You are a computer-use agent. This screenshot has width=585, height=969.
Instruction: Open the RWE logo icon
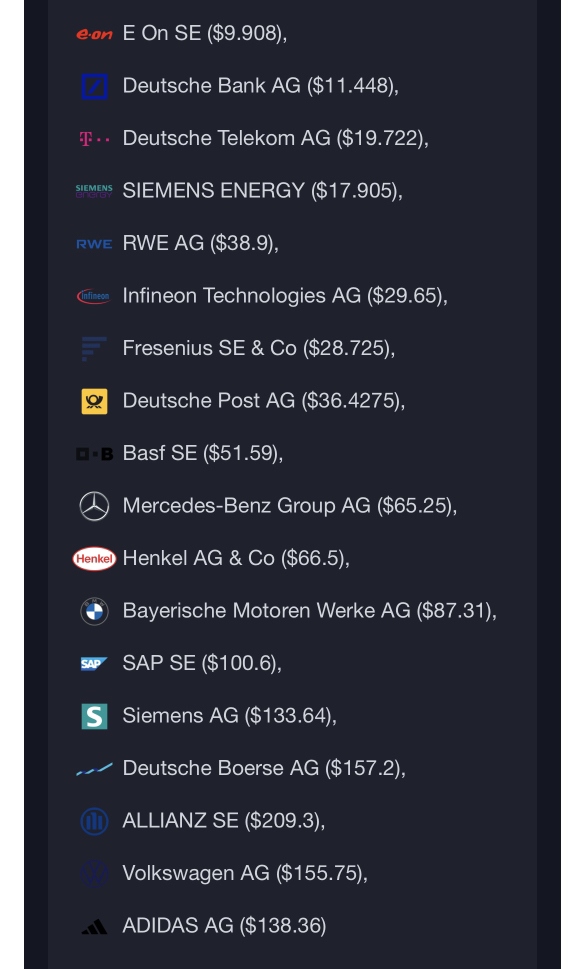(x=94, y=244)
